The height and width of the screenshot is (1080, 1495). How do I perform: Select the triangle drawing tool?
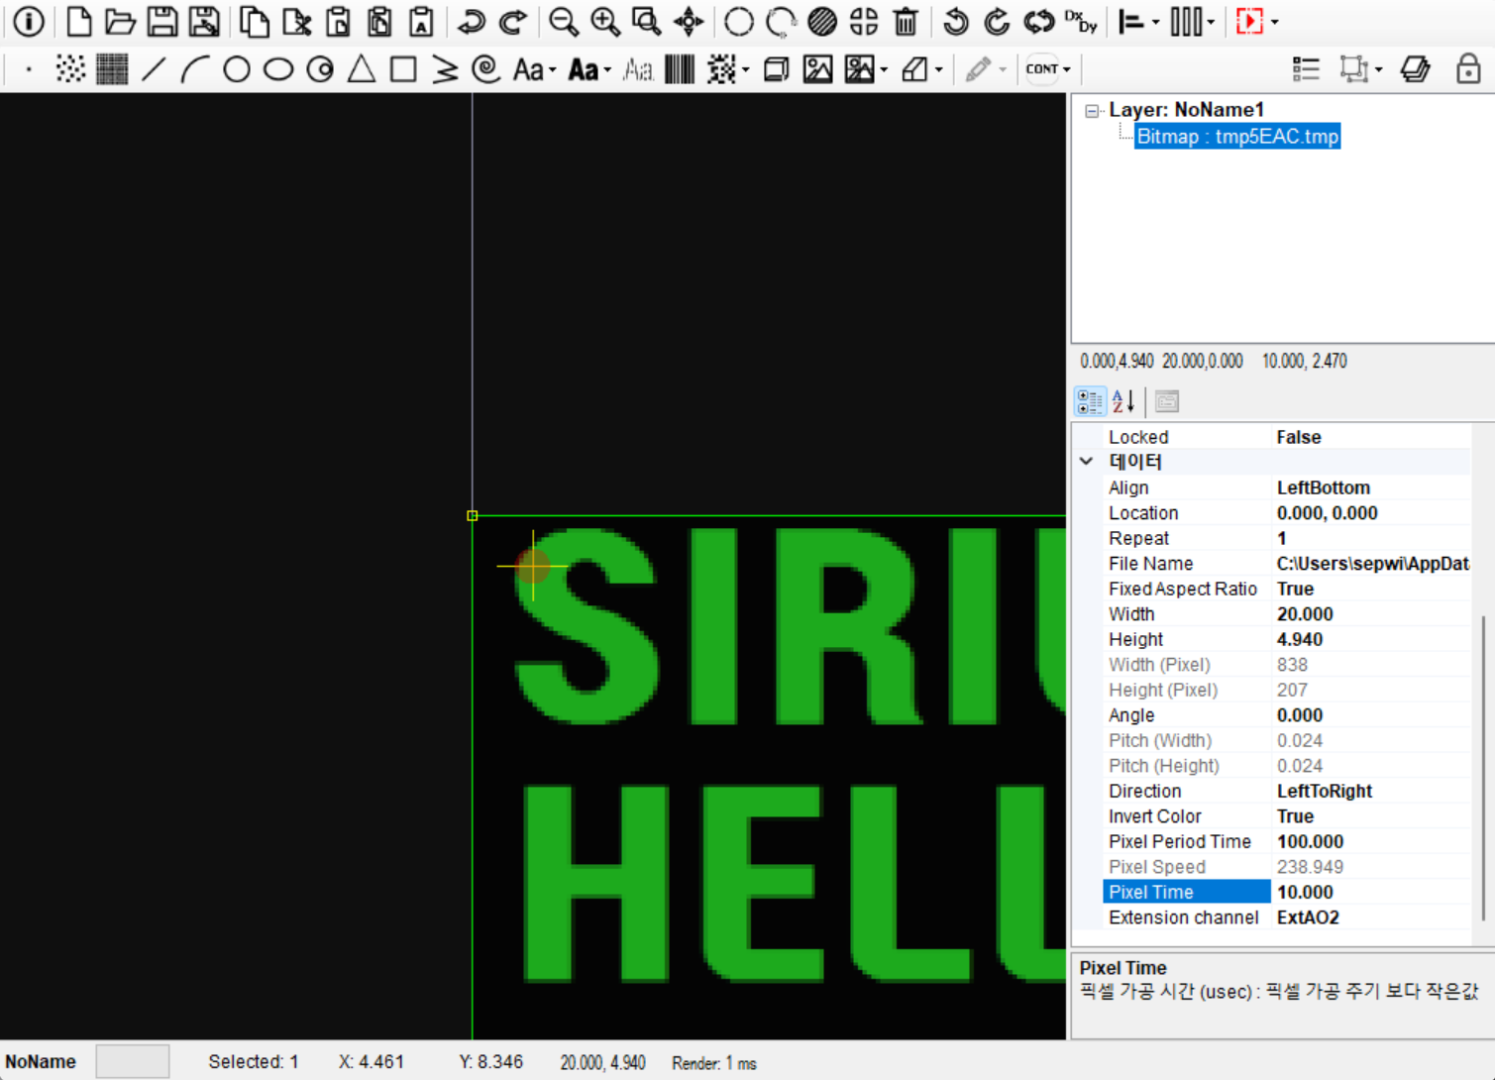(x=362, y=69)
